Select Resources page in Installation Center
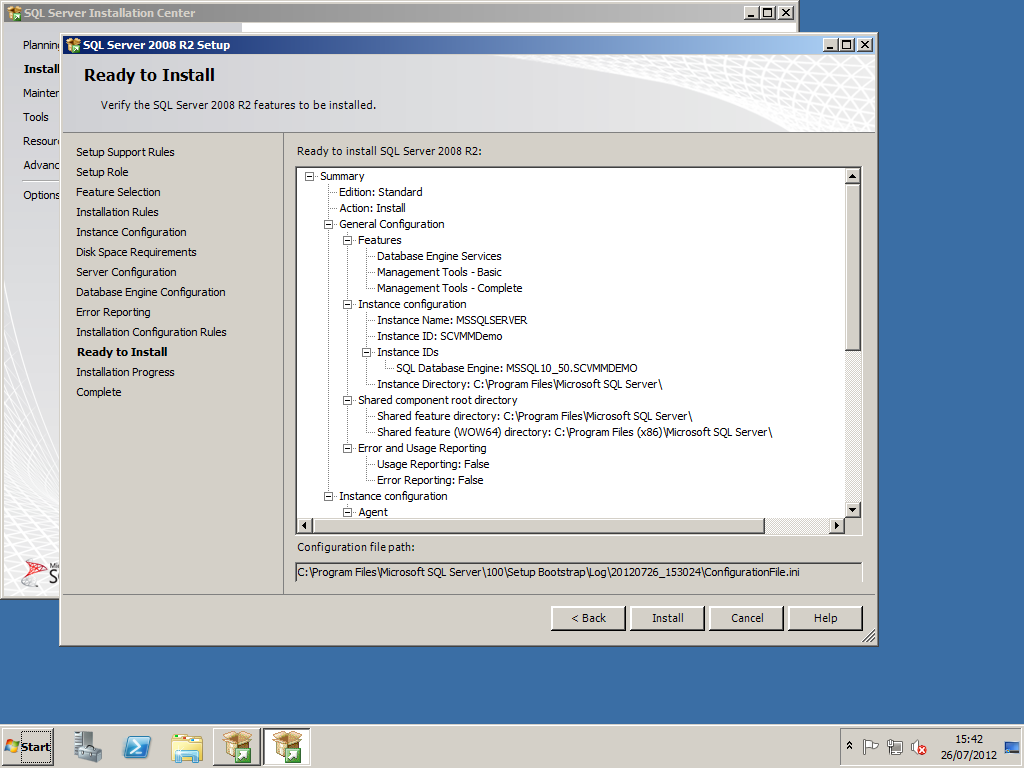The image size is (1024, 768). coord(41,141)
